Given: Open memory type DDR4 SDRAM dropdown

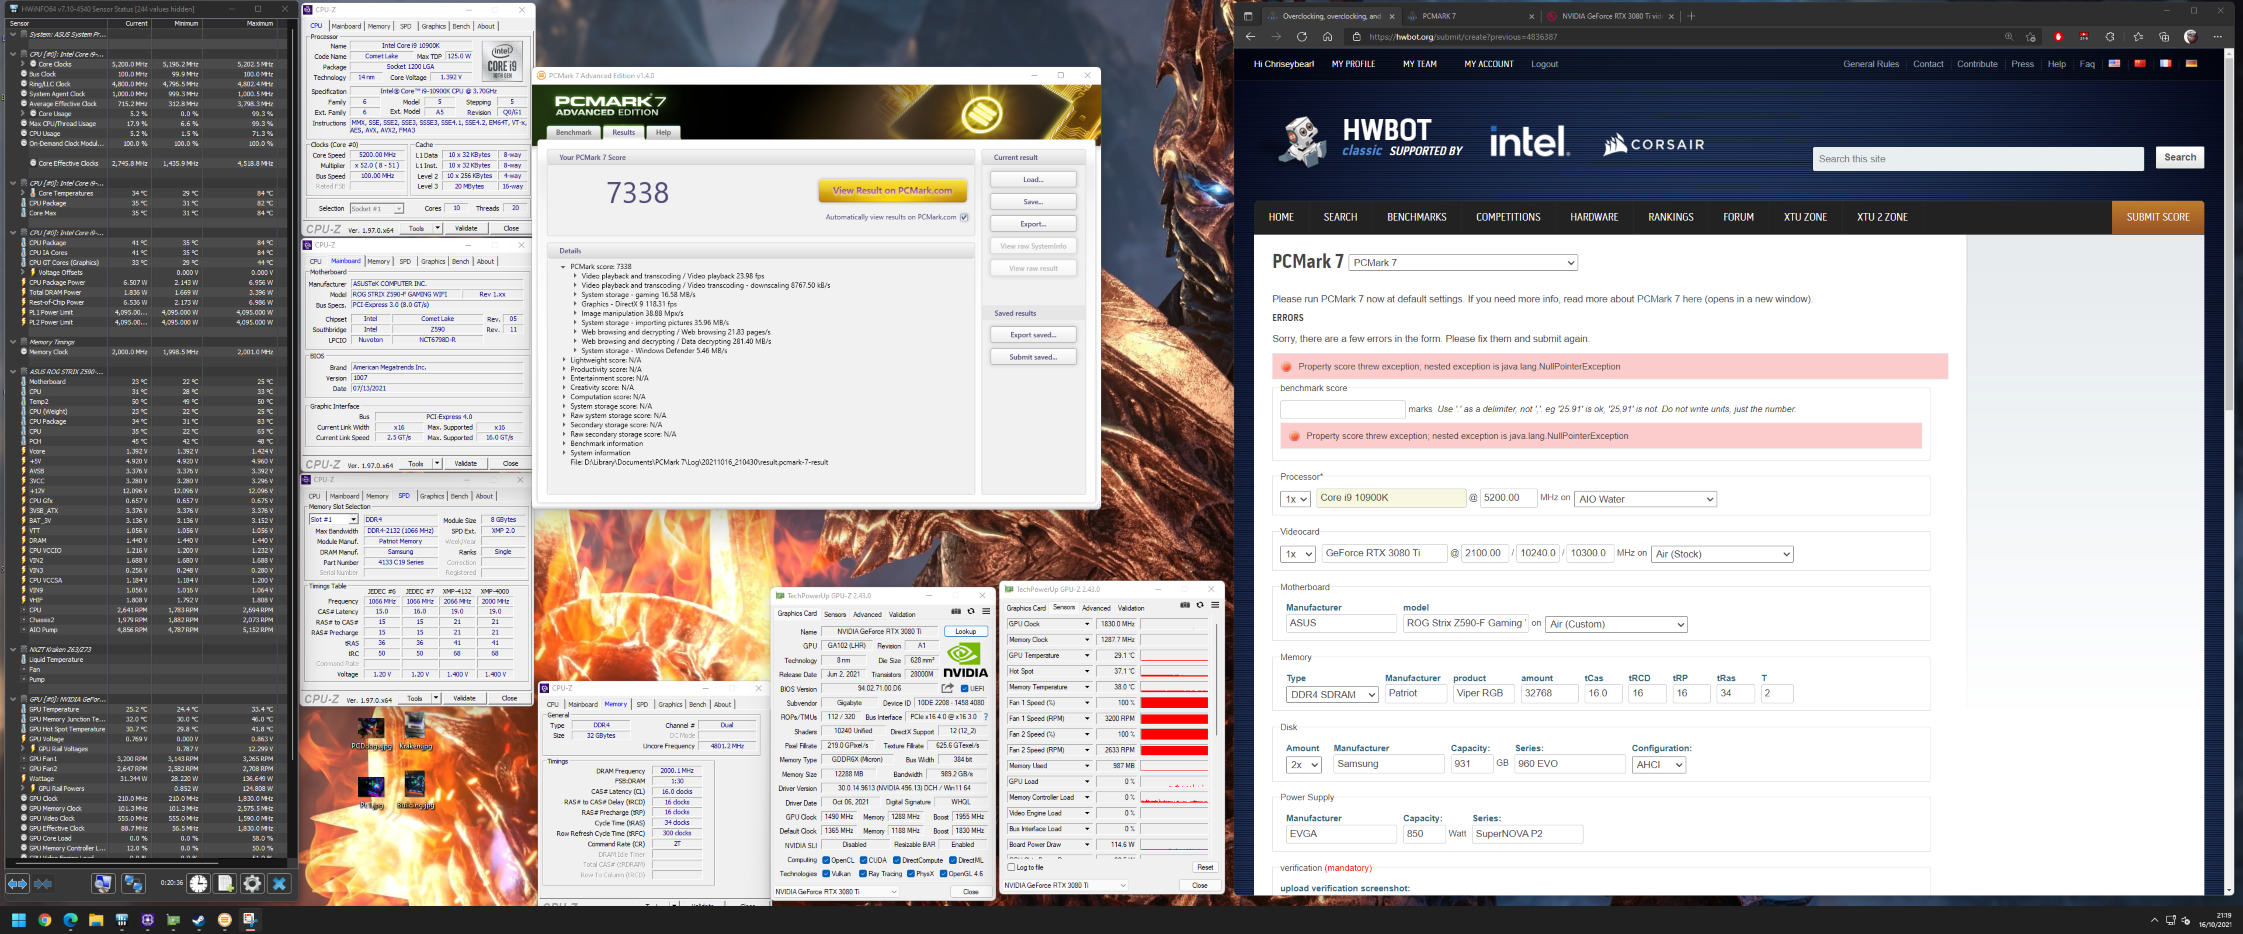Looking at the screenshot, I should coord(1332,694).
